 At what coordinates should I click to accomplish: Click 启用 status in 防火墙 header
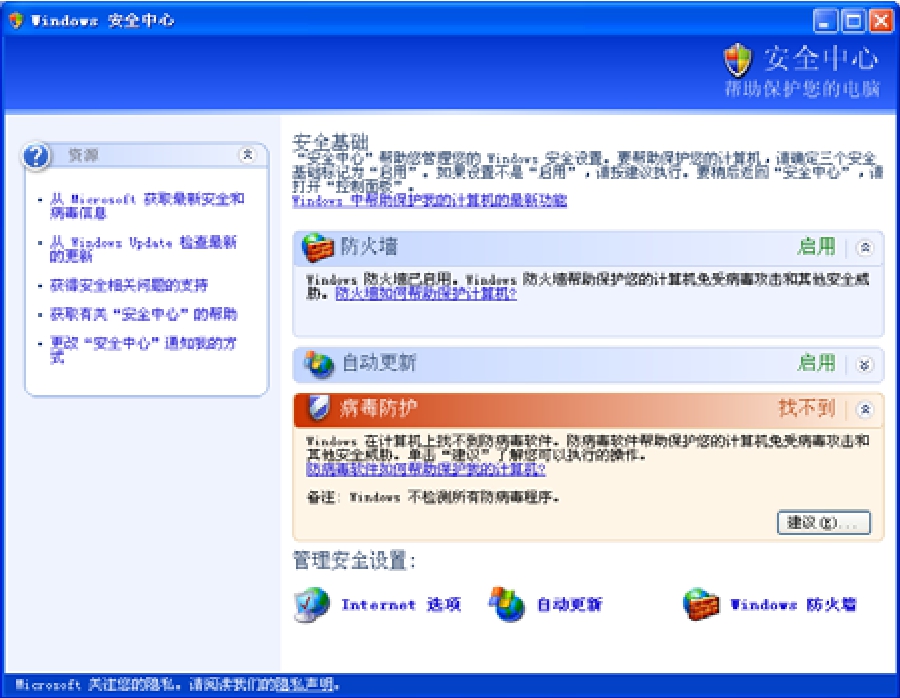click(817, 247)
